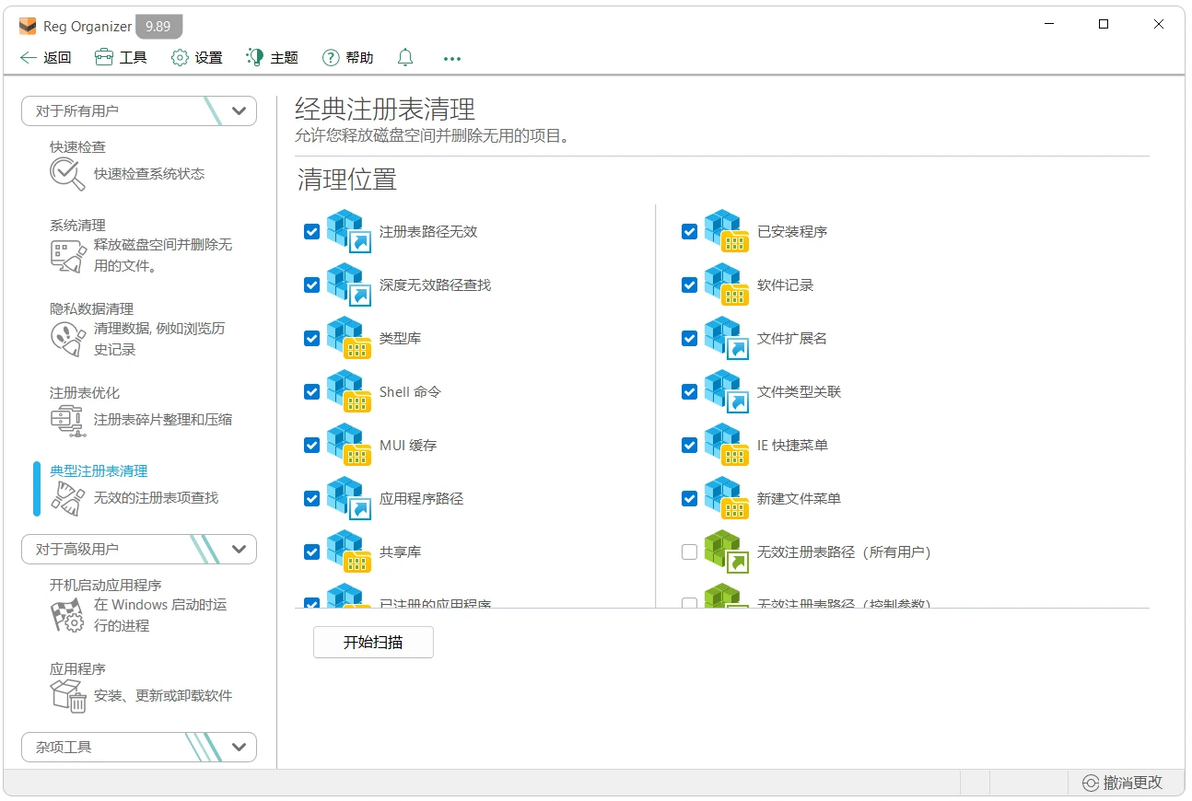Uncheck the 文件类型关联 checkbox
This screenshot has height=801, width=1192.
point(690,392)
